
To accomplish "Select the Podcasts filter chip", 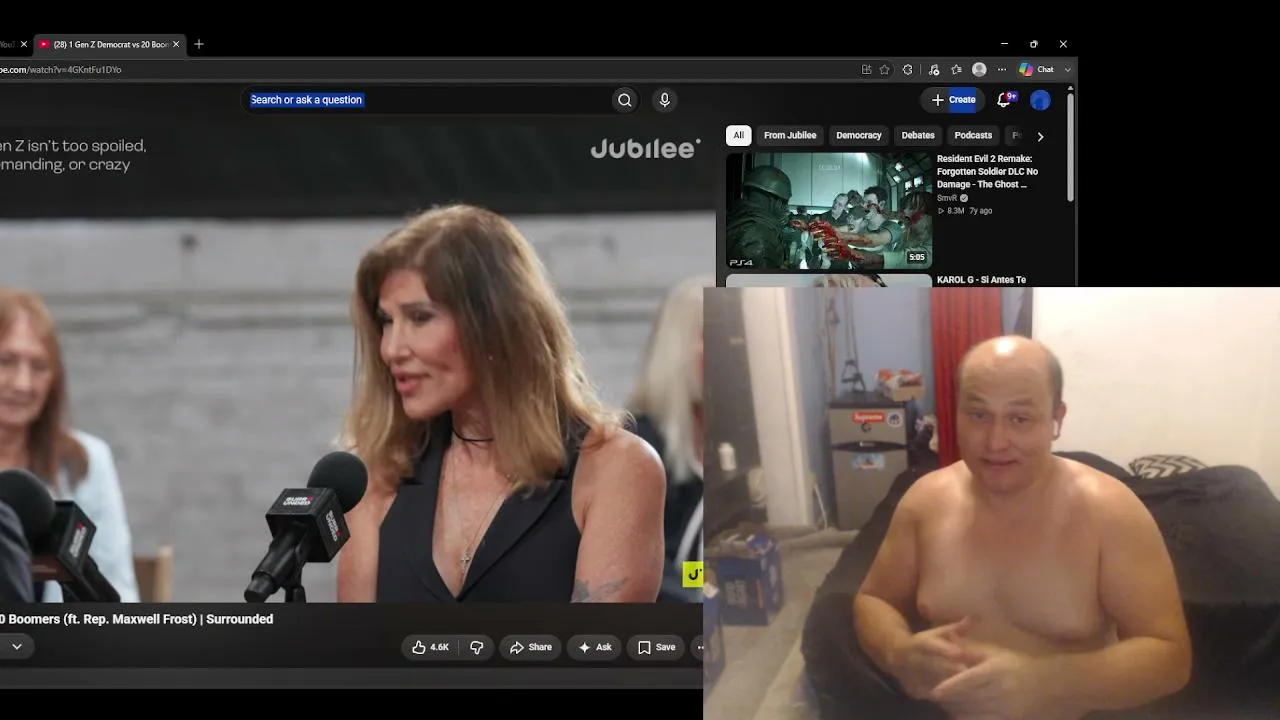I will click(973, 135).
